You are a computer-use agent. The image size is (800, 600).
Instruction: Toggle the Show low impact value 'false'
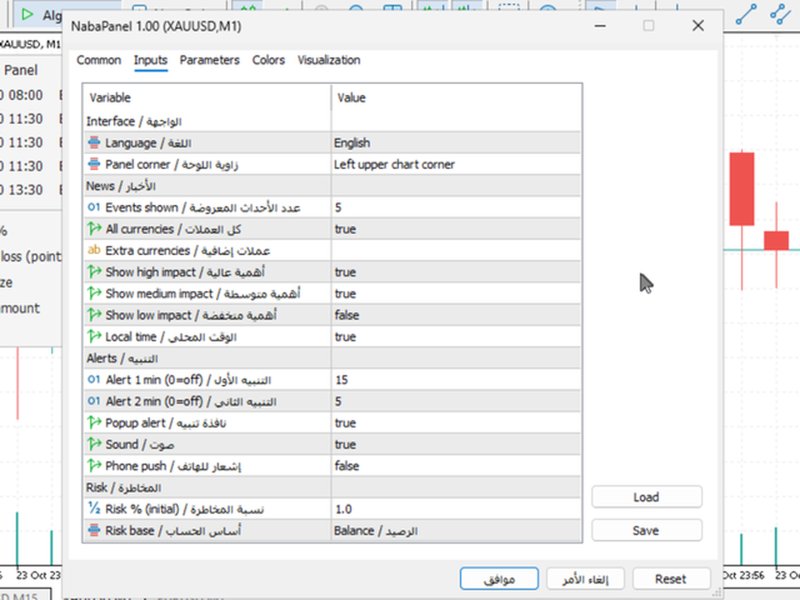456,315
